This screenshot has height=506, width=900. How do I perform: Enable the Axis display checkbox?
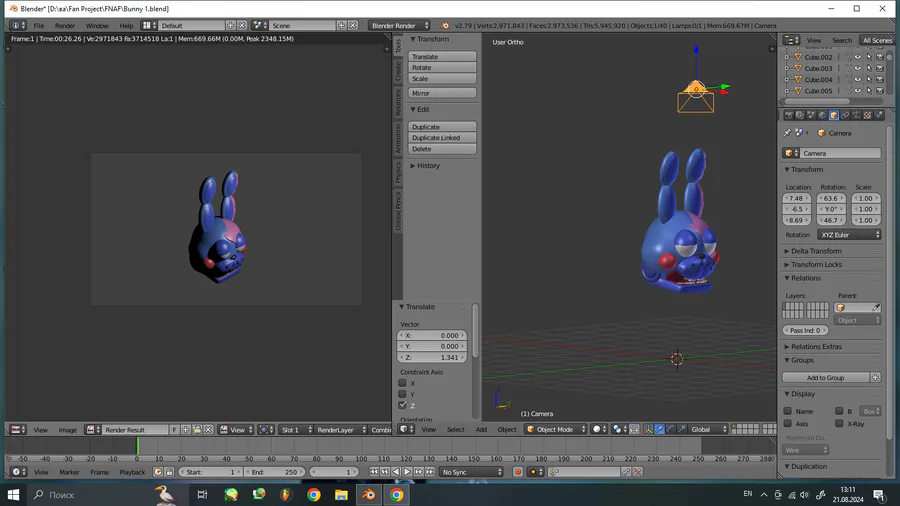tap(788, 423)
